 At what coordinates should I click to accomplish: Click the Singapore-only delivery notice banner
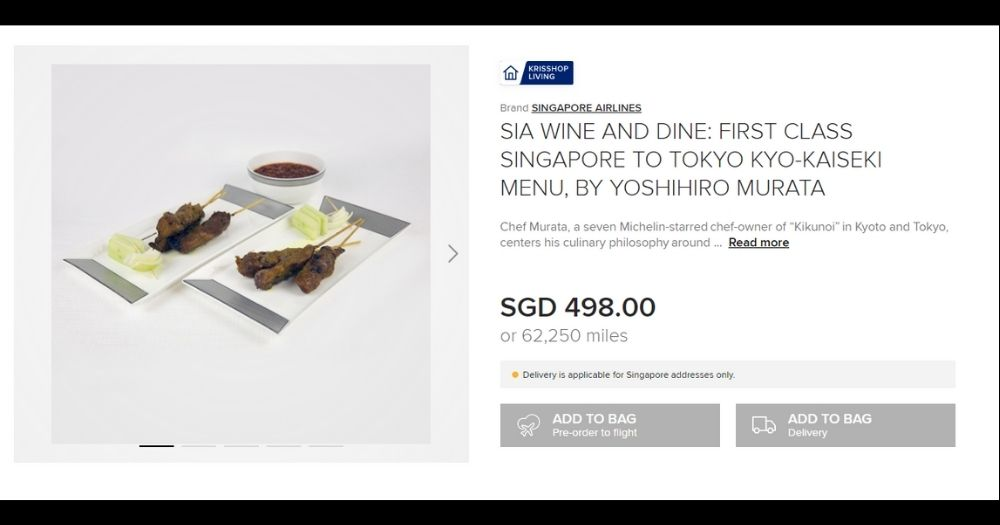pyautogui.click(x=727, y=375)
